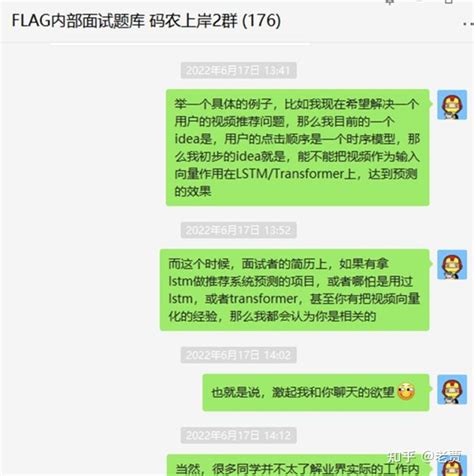Viewport: 474px width, 476px height.
Task: Click the 13:52 timestamp label
Action: pyautogui.click(x=238, y=230)
